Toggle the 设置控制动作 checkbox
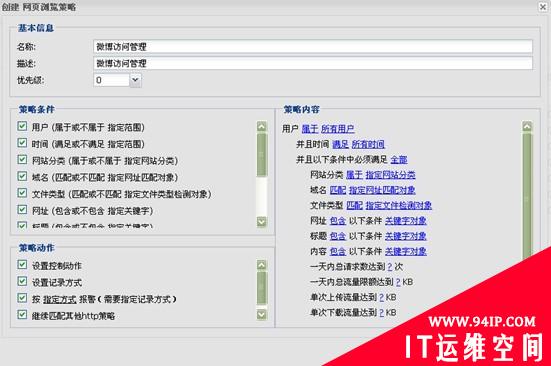Screen dimensions: 551x366 pyautogui.click(x=22, y=265)
